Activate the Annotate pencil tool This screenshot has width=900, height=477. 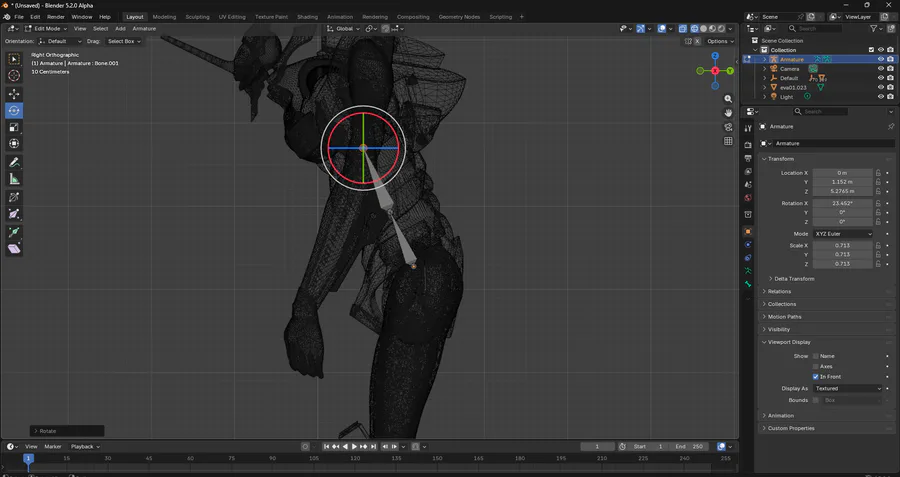14,162
